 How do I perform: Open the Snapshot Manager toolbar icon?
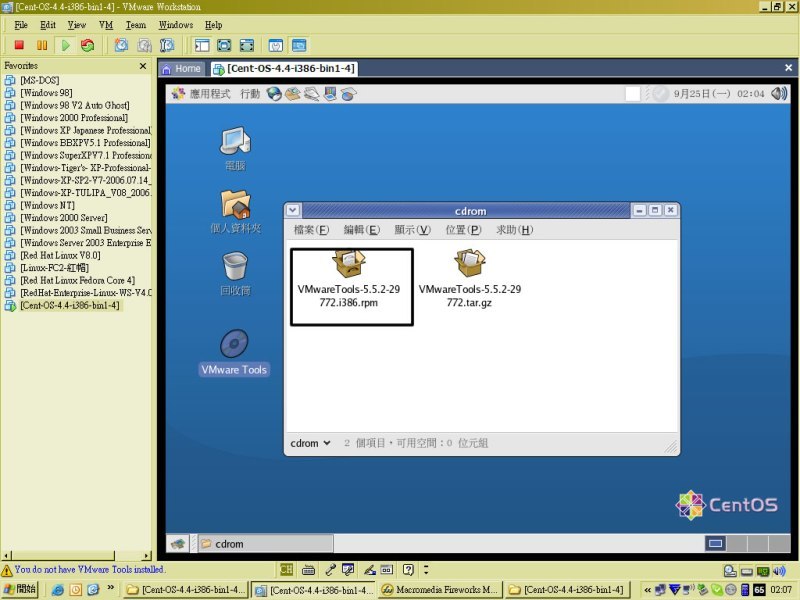pyautogui.click(x=167, y=45)
